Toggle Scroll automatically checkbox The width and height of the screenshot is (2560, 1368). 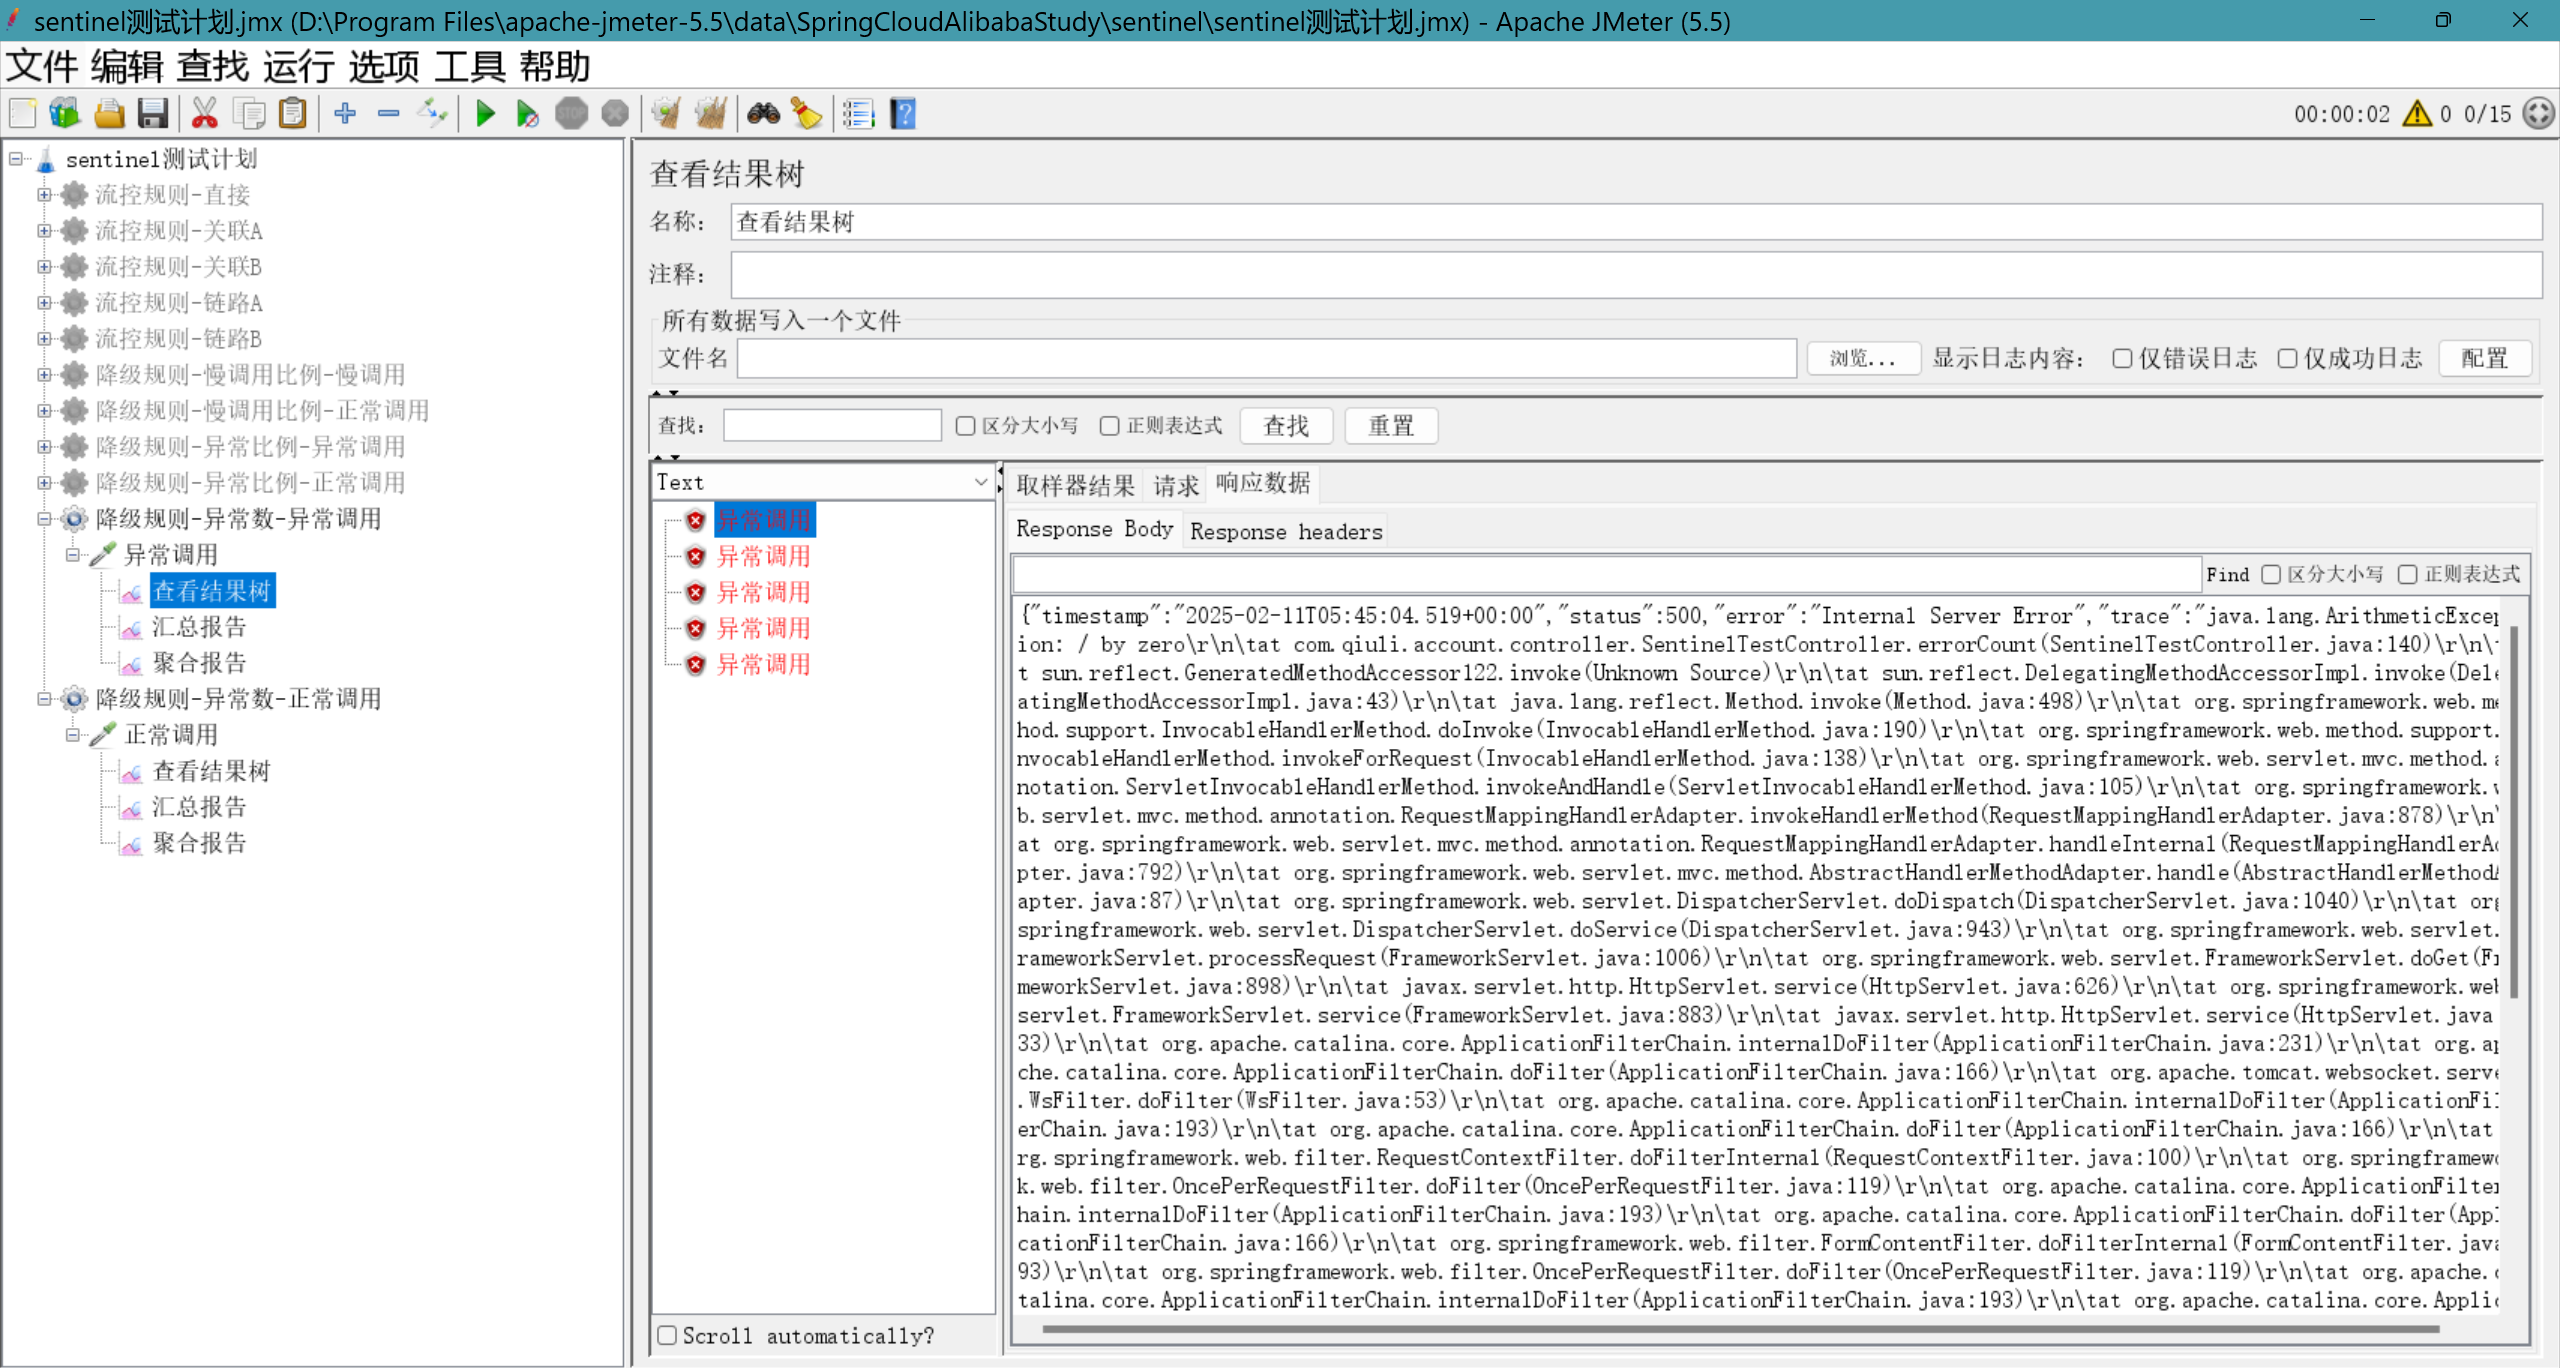pos(667,1335)
